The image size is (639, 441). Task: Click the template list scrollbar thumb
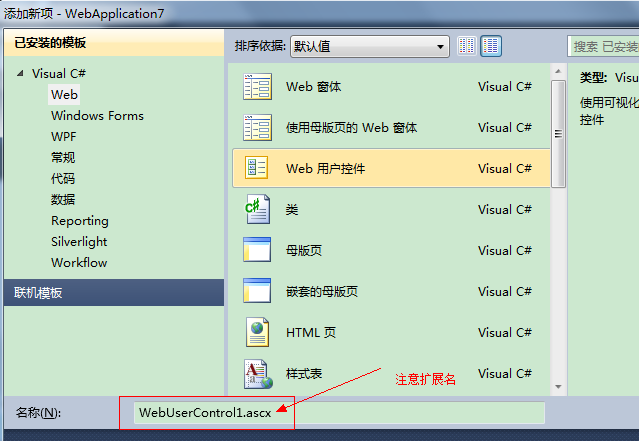tap(558, 134)
